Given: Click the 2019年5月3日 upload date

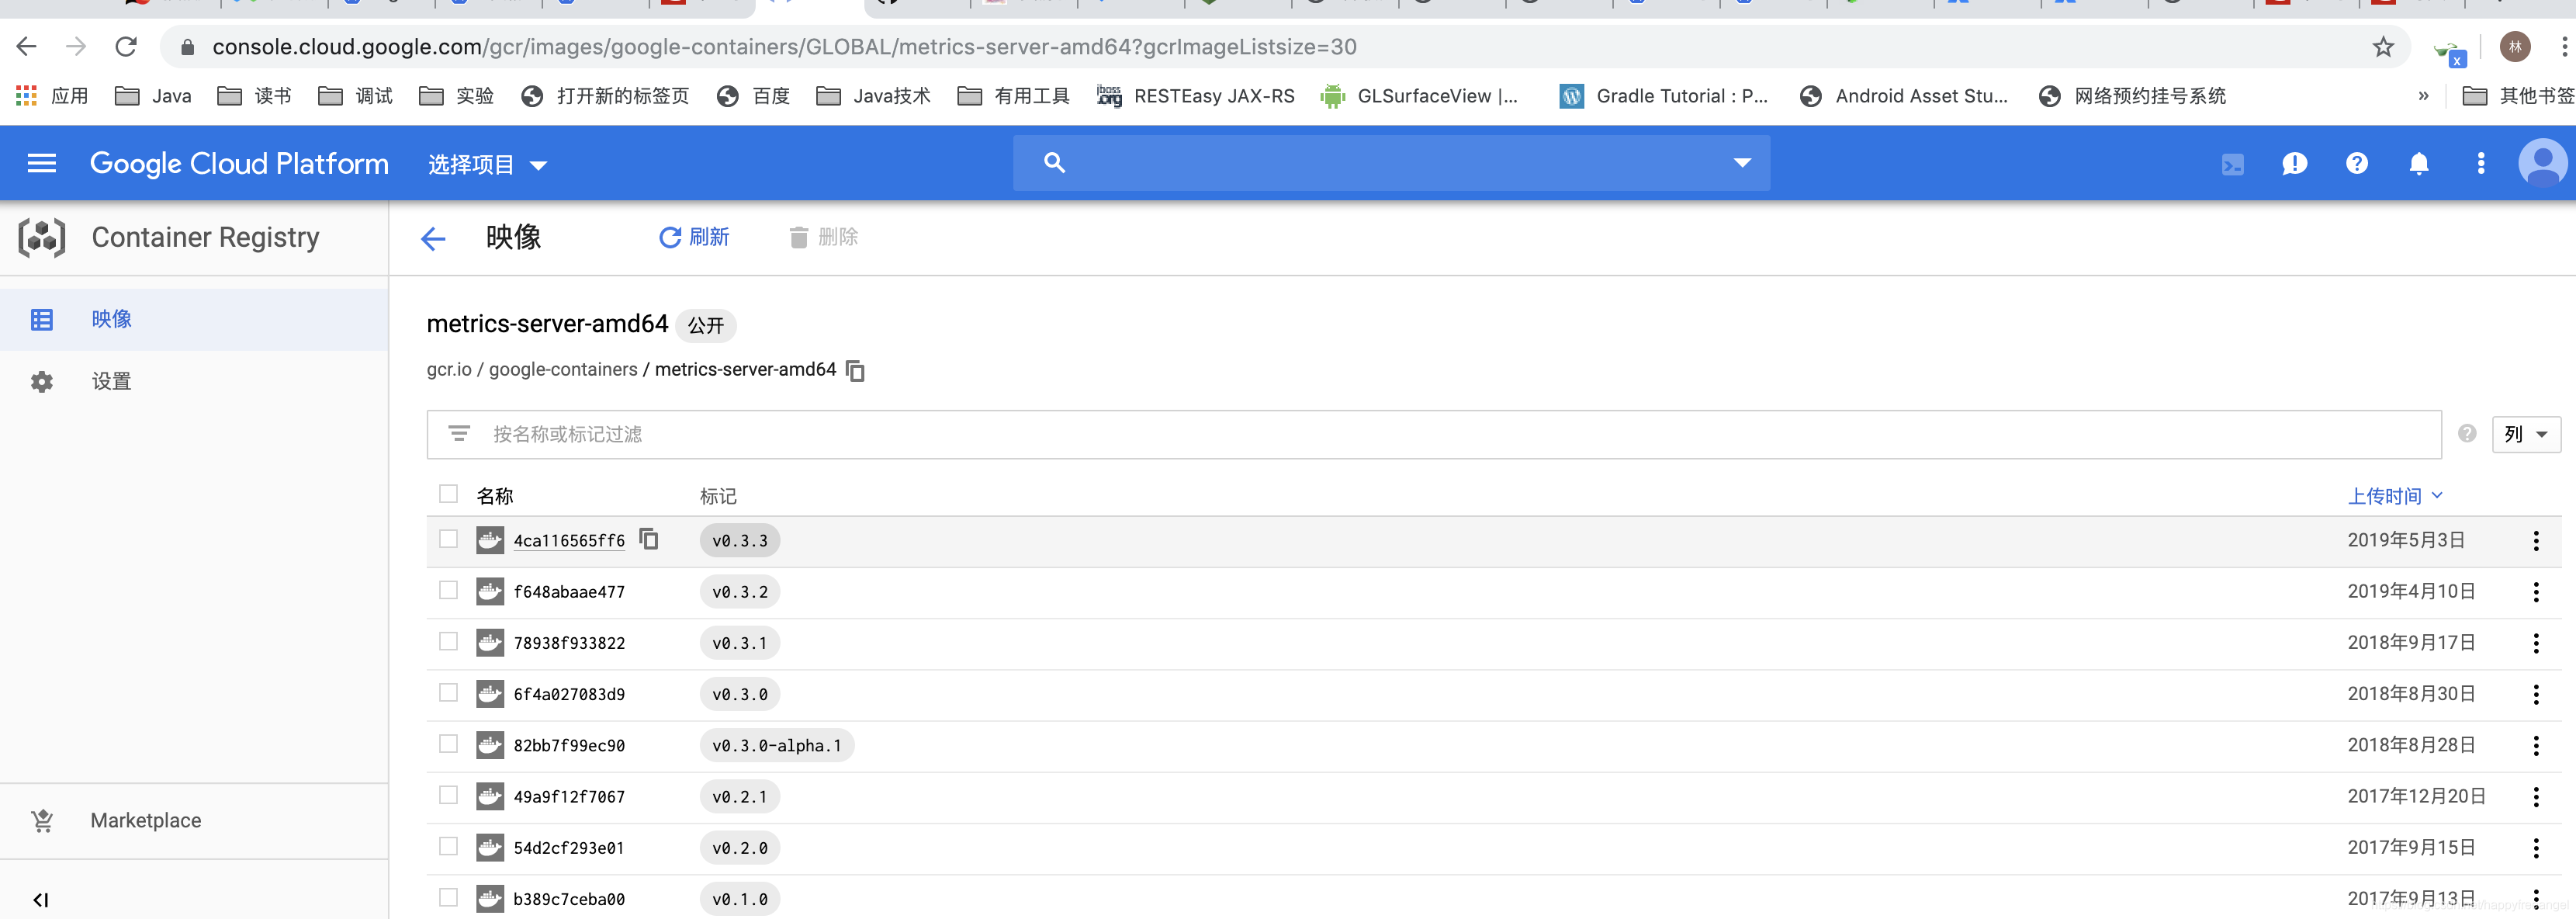Looking at the screenshot, I should 2406,541.
